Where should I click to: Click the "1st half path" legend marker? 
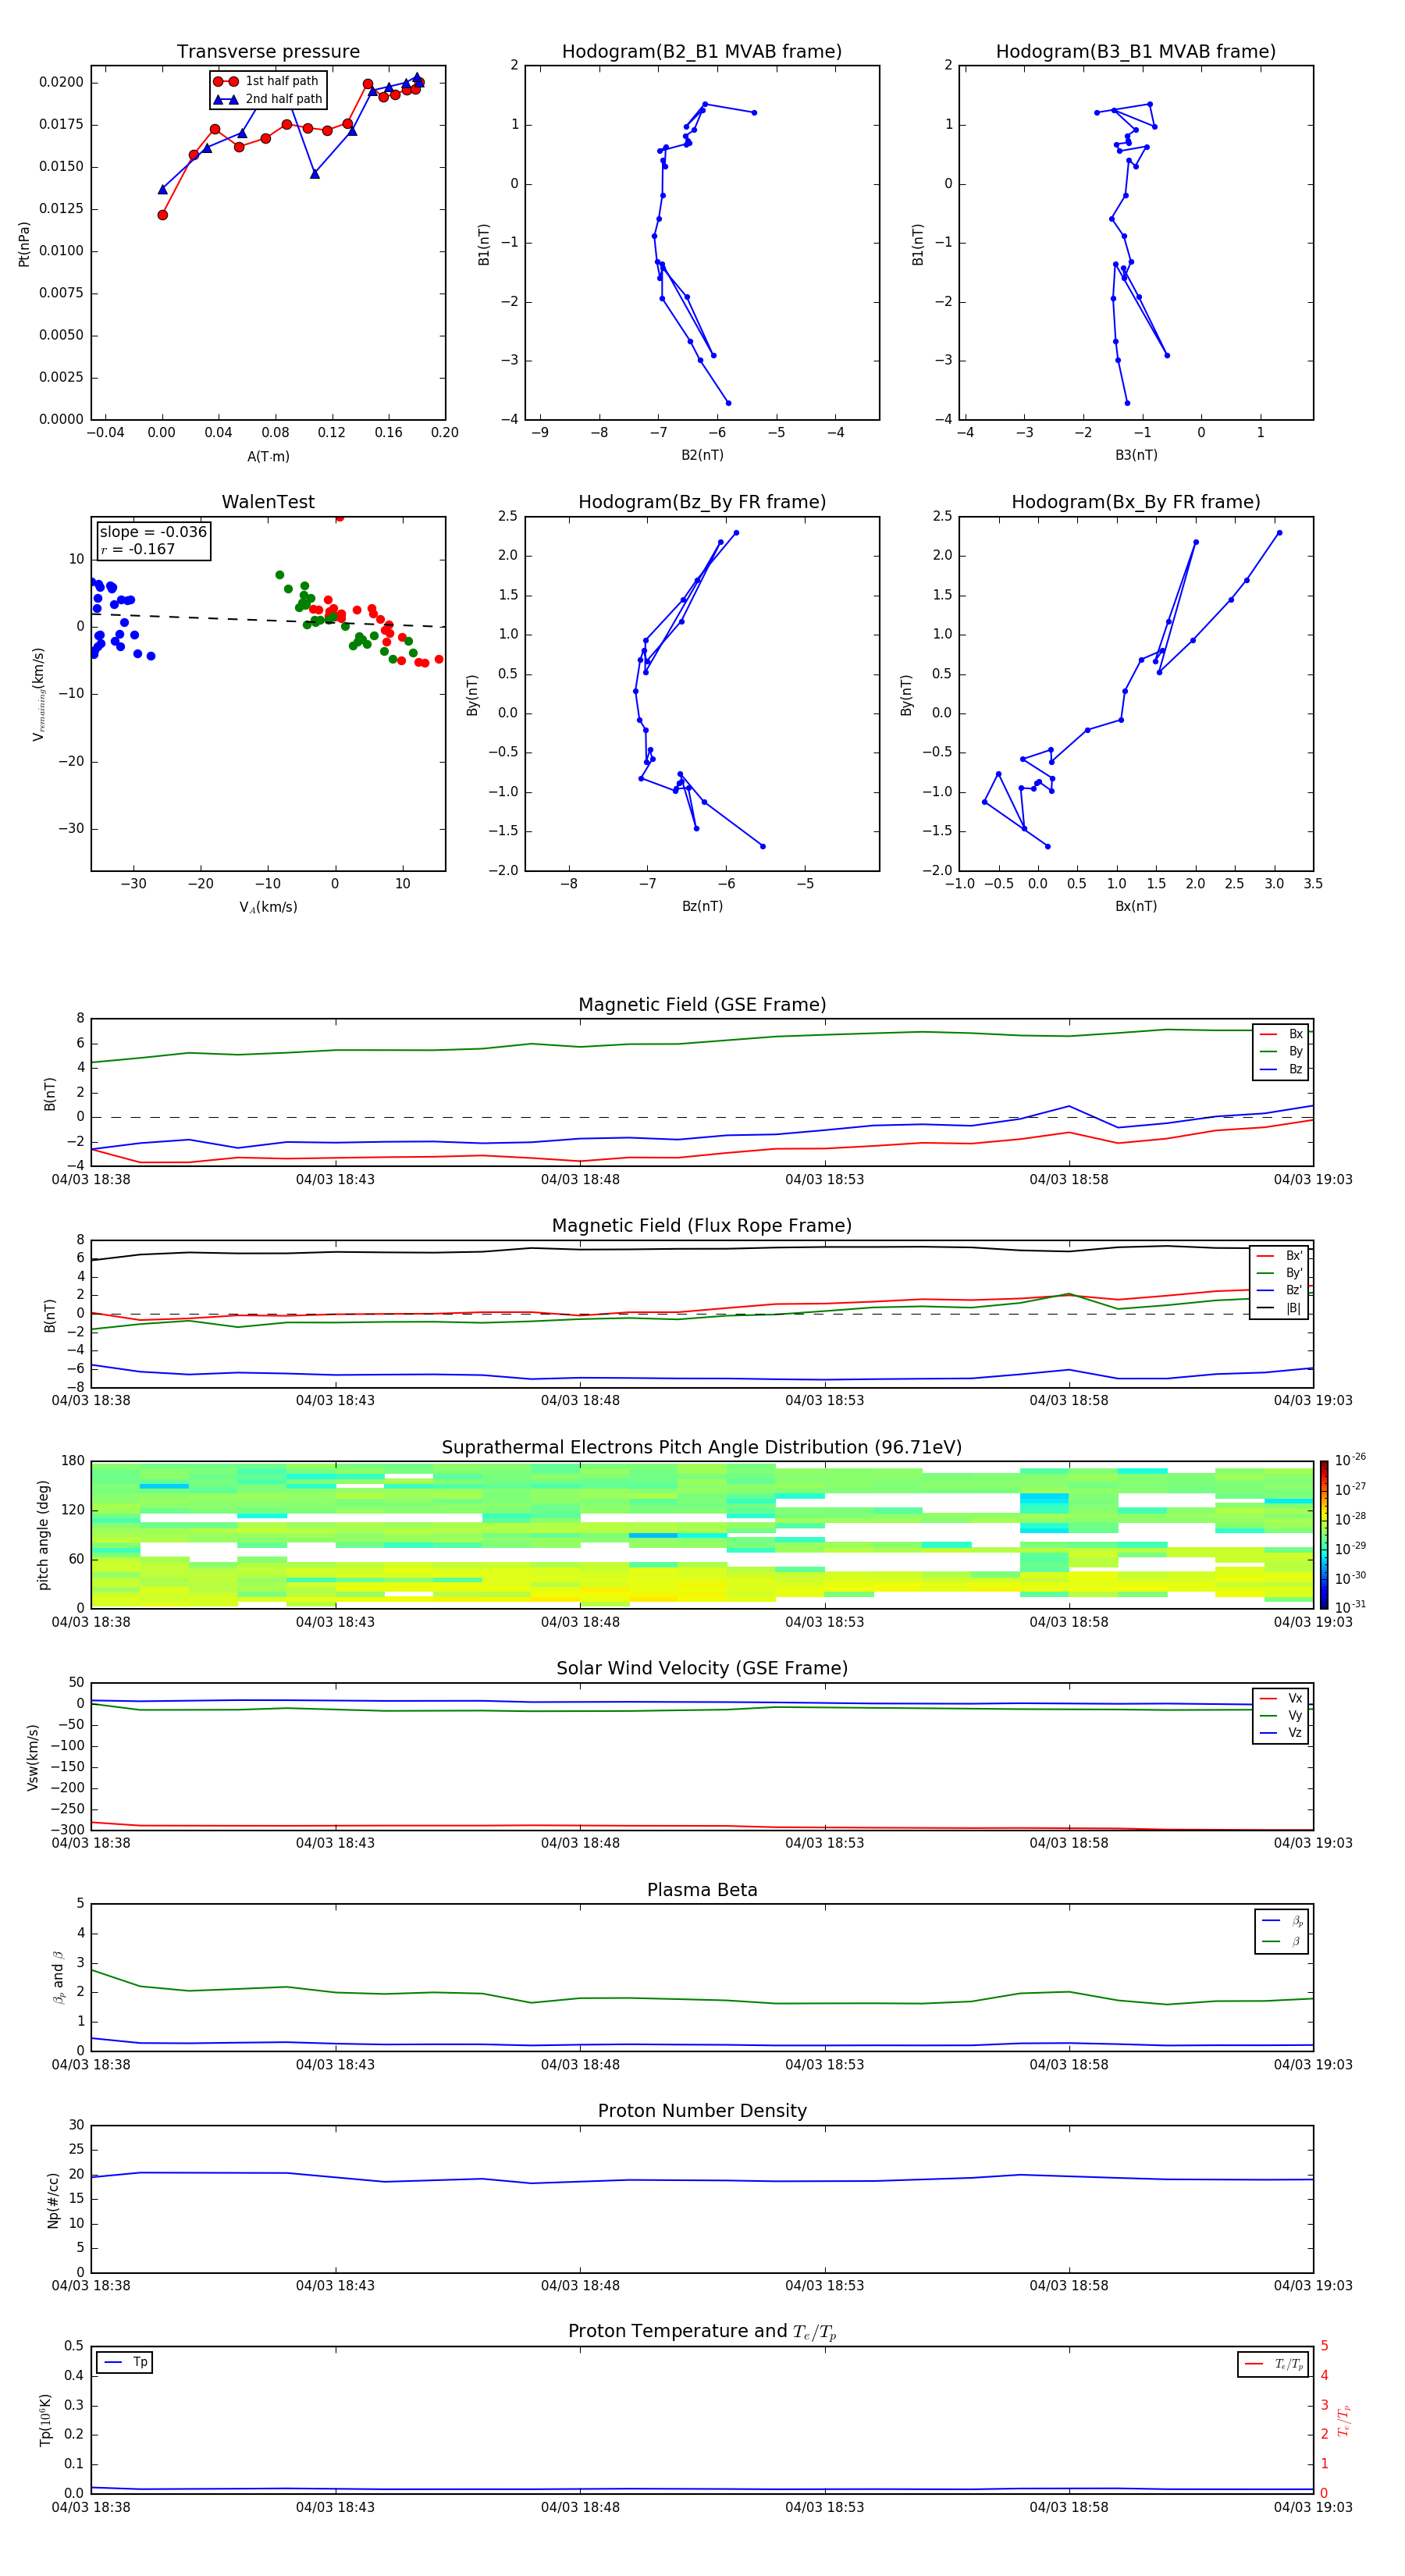225,81
